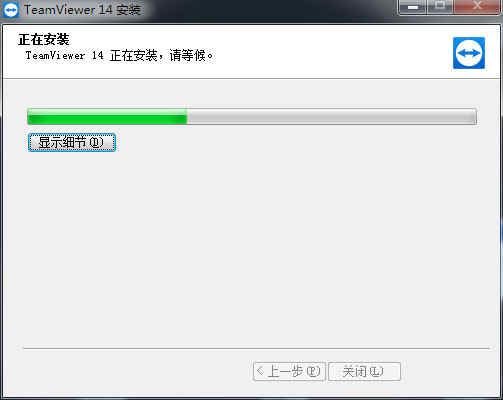This screenshot has height=400, width=503.
Task: Show installation details with 显示细节(D)
Action: pyautogui.click(x=72, y=142)
